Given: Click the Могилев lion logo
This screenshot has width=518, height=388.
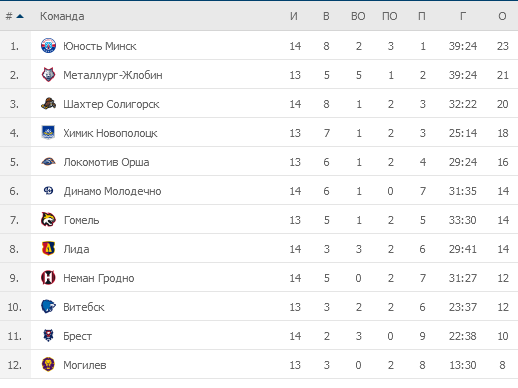Looking at the screenshot, I should pyautogui.click(x=48, y=365).
